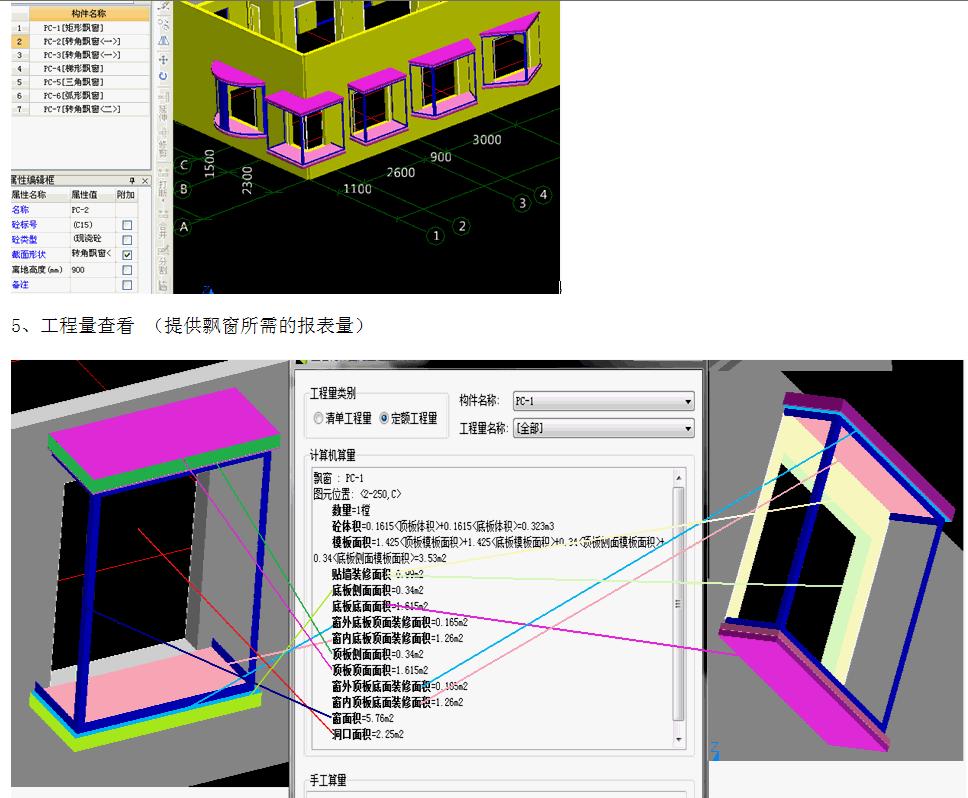Click the 打断 (break) tool
Screen dimensions: 968x798
(x=163, y=185)
